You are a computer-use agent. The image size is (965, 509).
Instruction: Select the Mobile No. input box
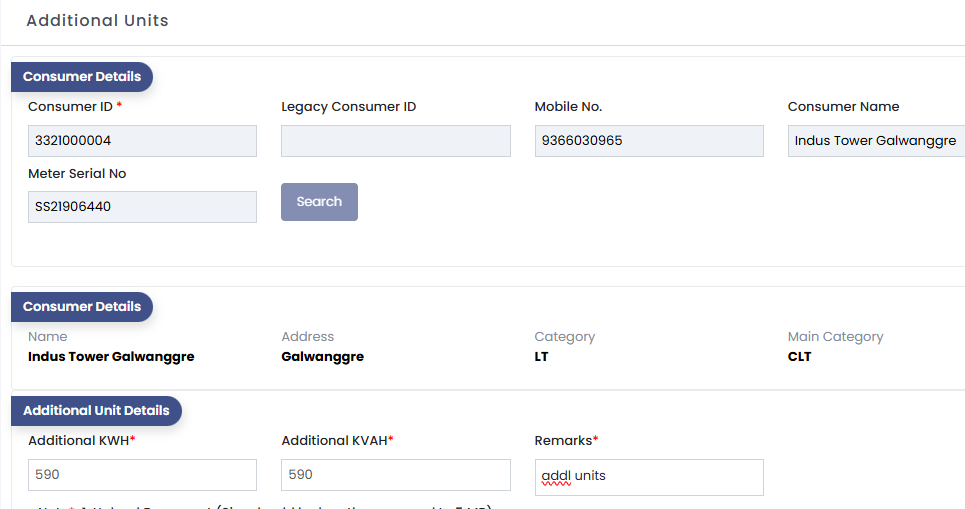[x=649, y=141]
